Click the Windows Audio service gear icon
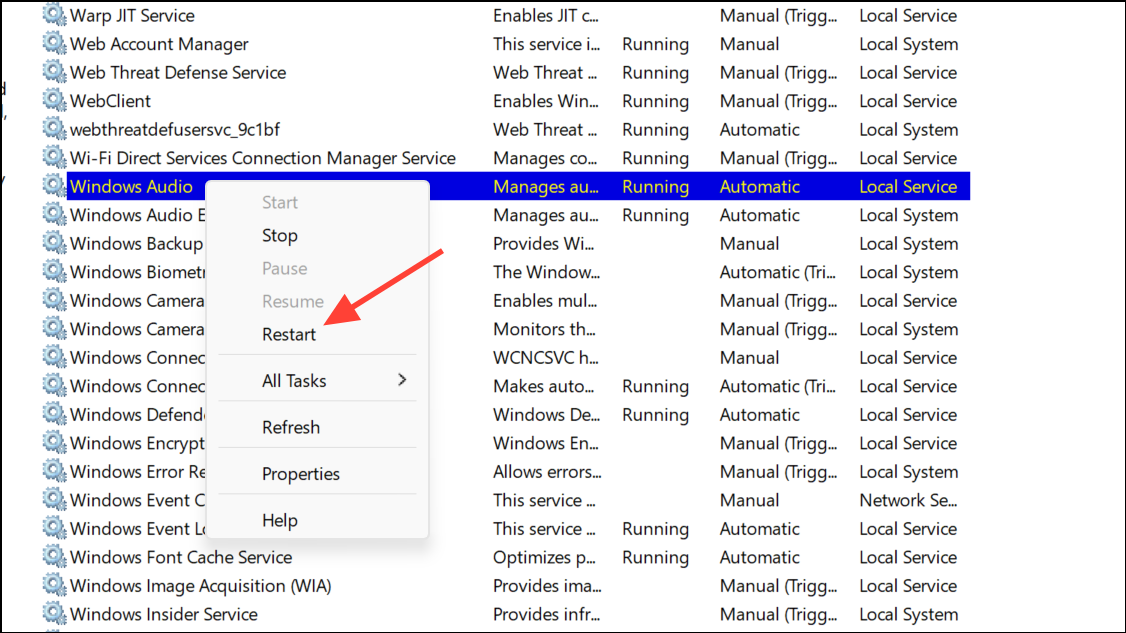This screenshot has width=1126, height=633. 53,187
